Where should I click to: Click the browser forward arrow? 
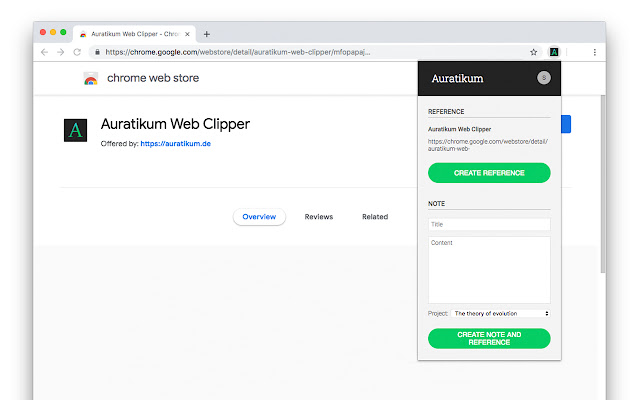pos(61,52)
